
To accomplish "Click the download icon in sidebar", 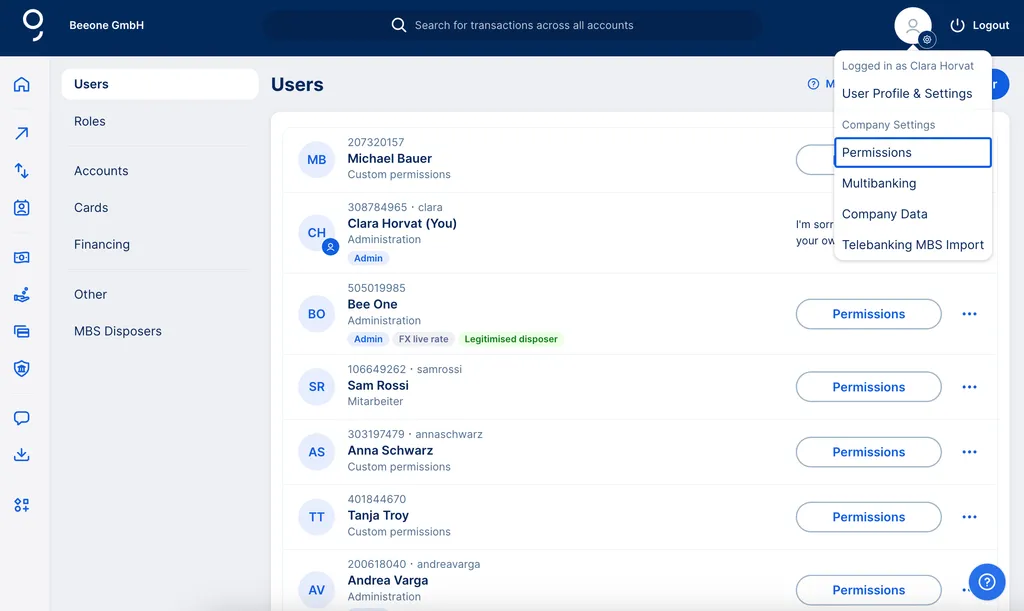I will pos(21,455).
